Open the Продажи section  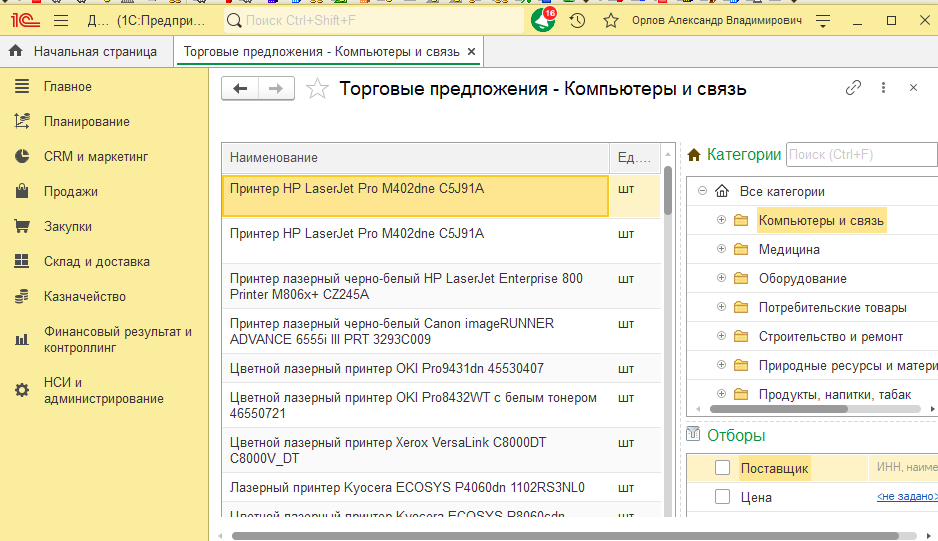click(x=71, y=192)
